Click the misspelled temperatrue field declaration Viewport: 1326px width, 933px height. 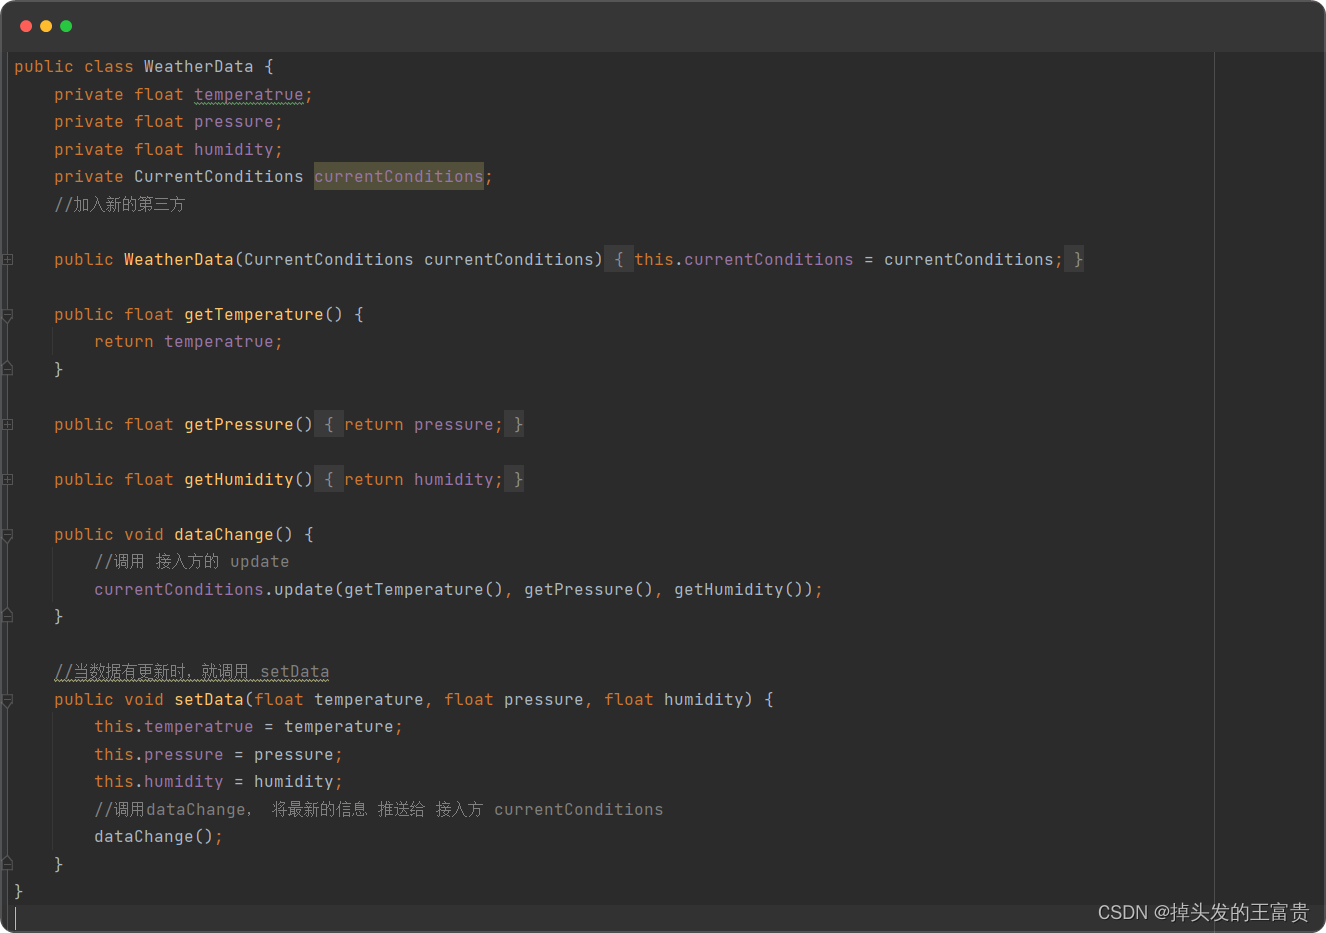click(249, 95)
